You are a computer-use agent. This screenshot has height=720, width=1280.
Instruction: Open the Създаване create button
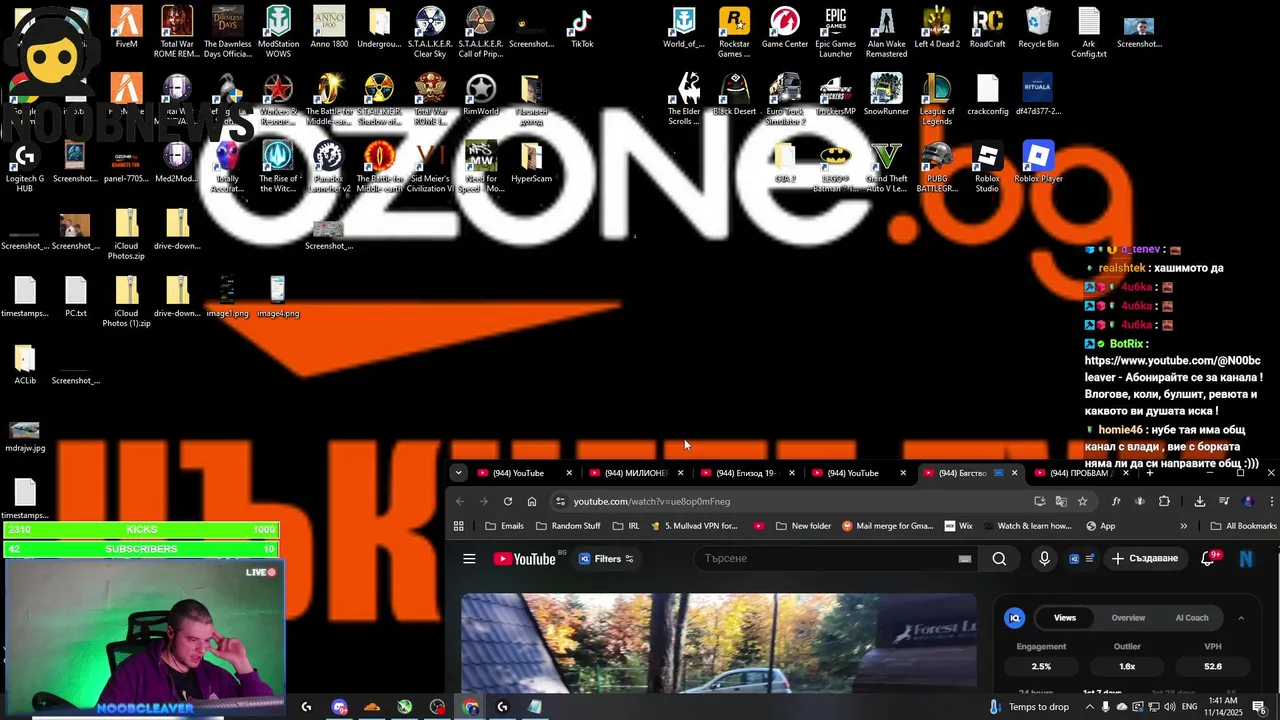click(1147, 558)
